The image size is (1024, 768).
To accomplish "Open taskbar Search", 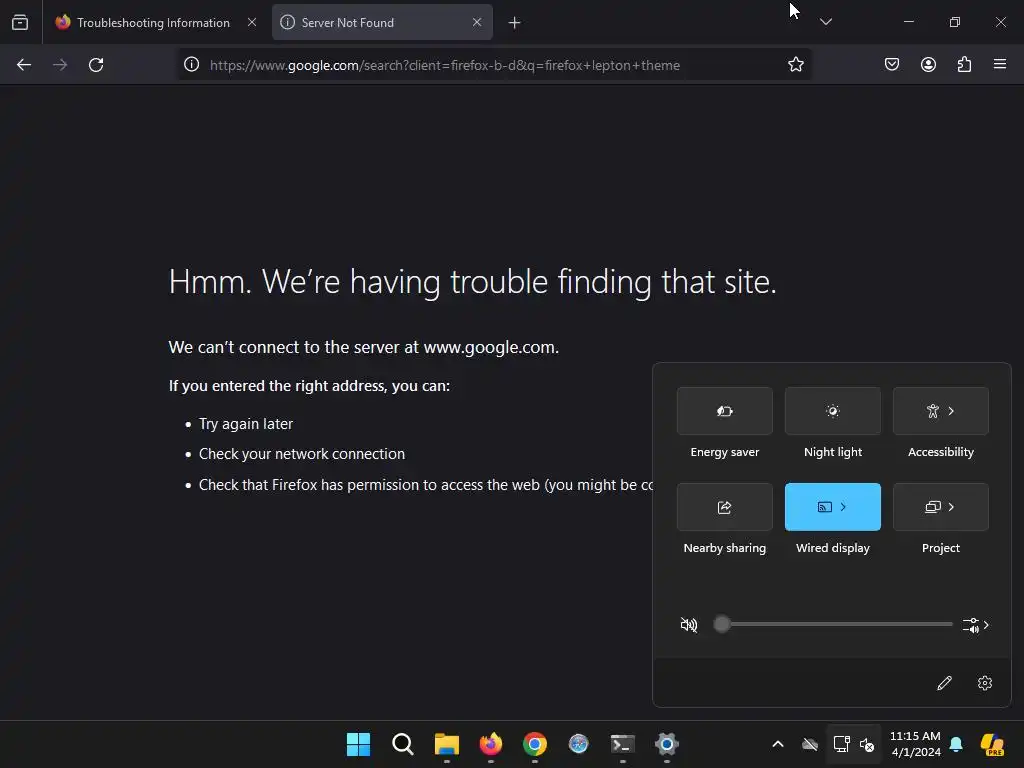I will 402,744.
